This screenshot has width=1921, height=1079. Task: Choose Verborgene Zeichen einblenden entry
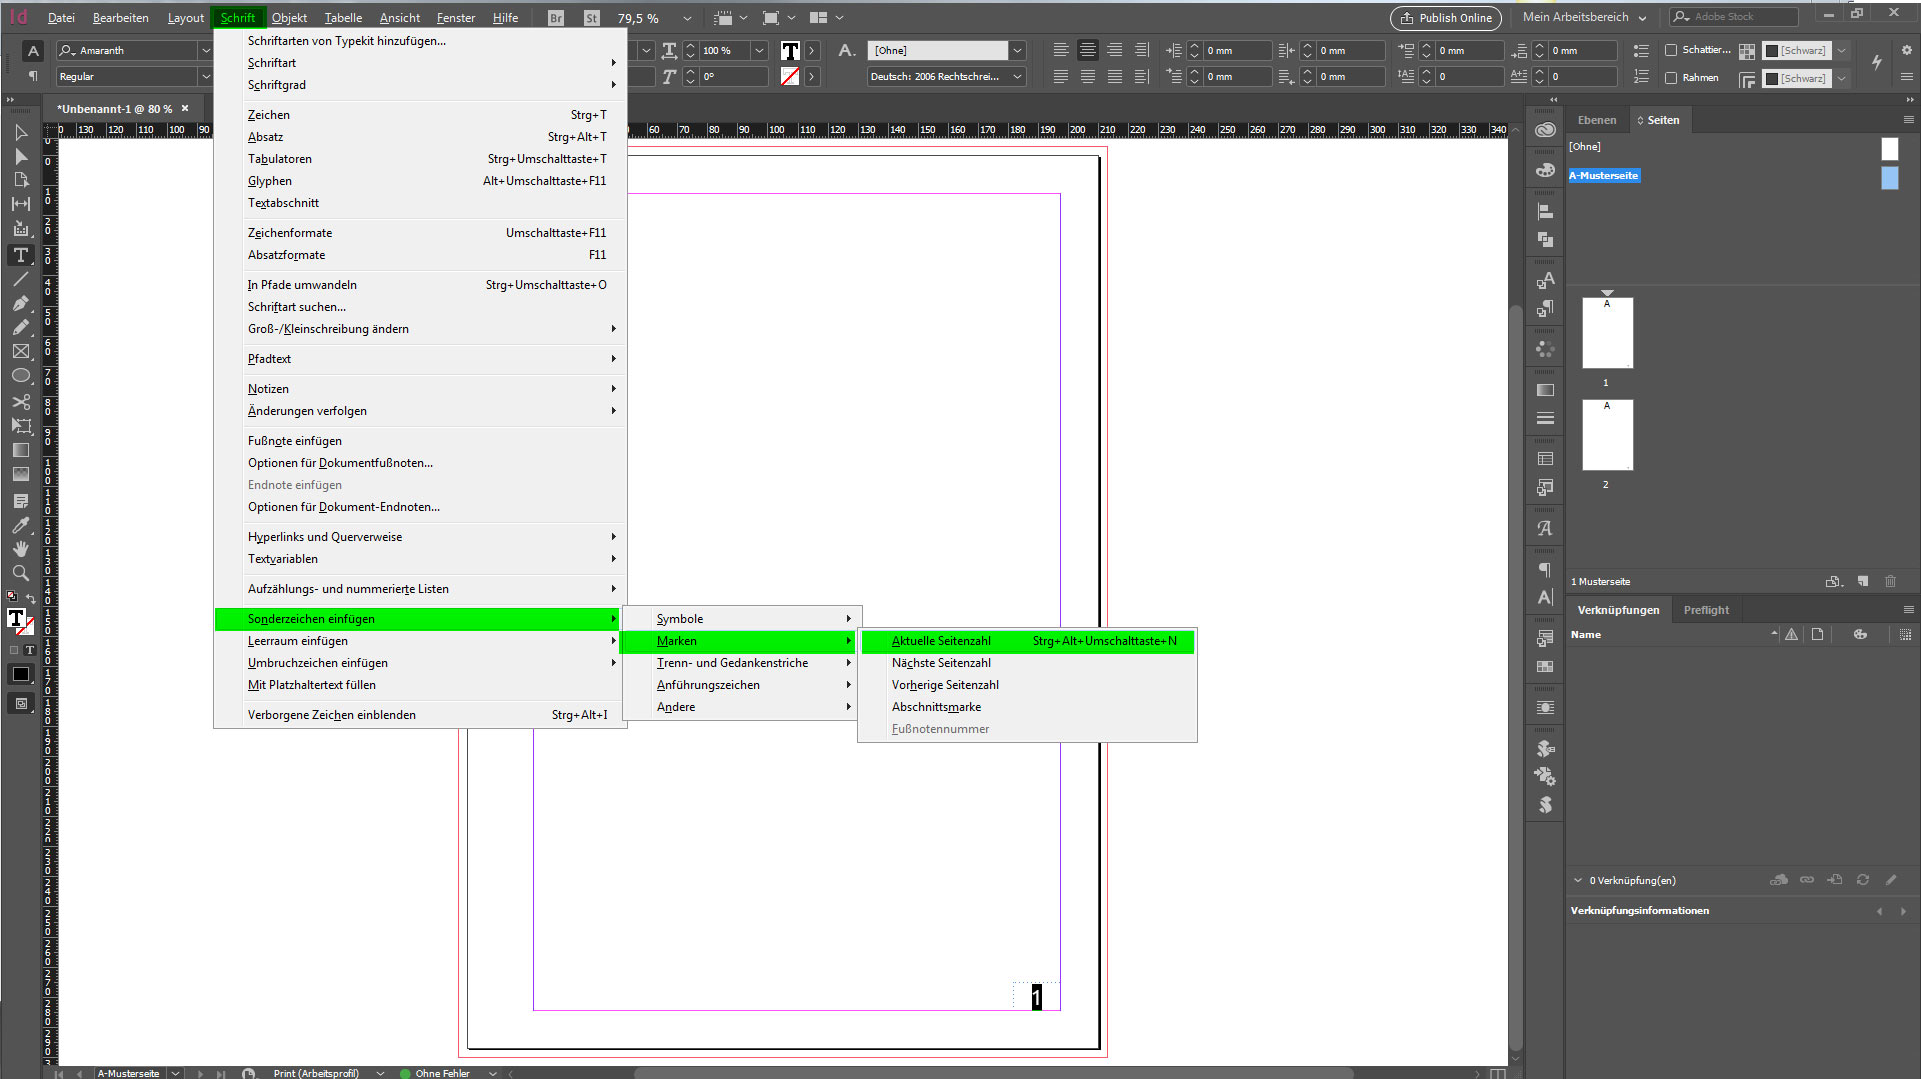click(420, 715)
